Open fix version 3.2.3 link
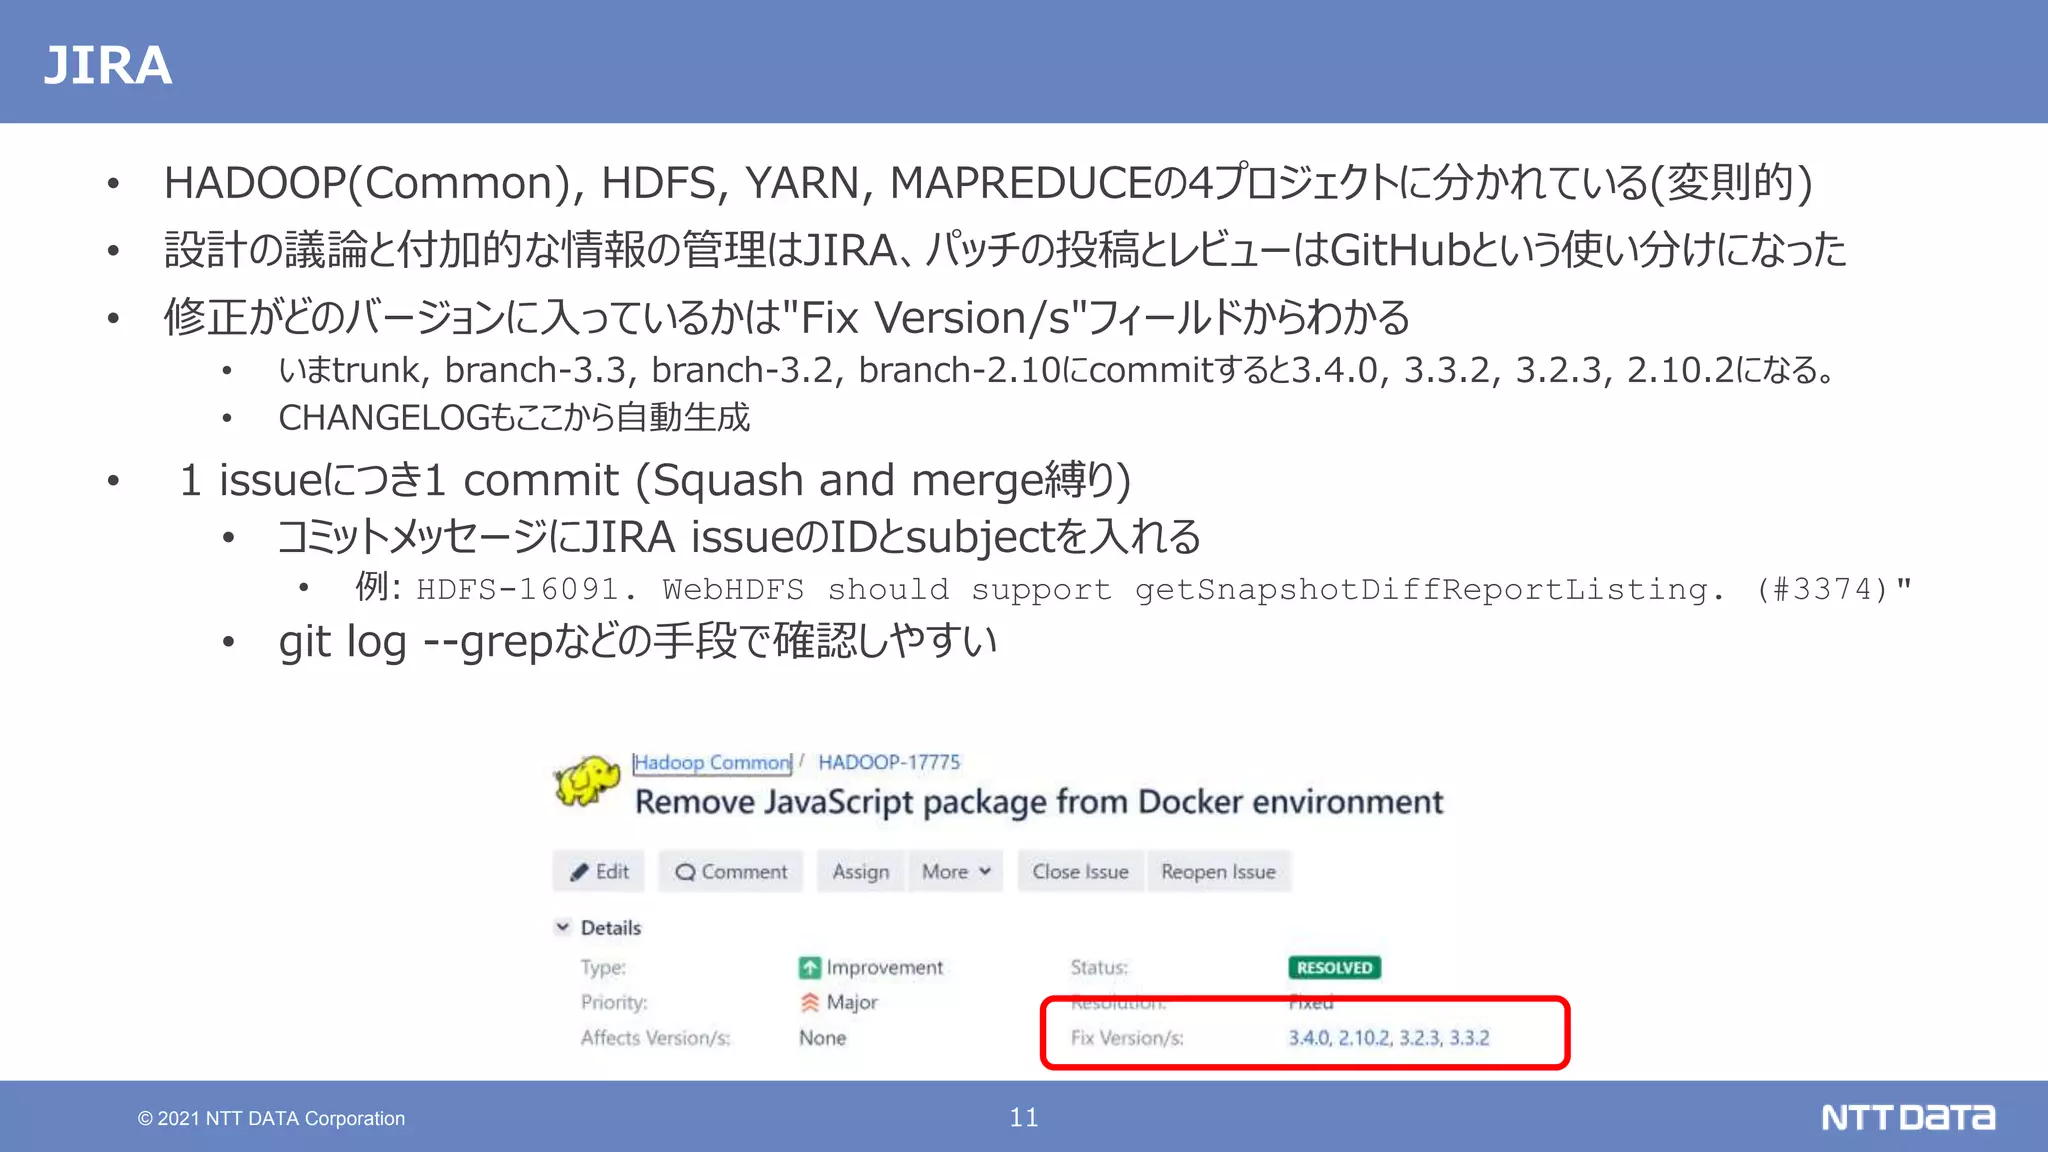Image resolution: width=2048 pixels, height=1152 pixels. coord(1419,1038)
